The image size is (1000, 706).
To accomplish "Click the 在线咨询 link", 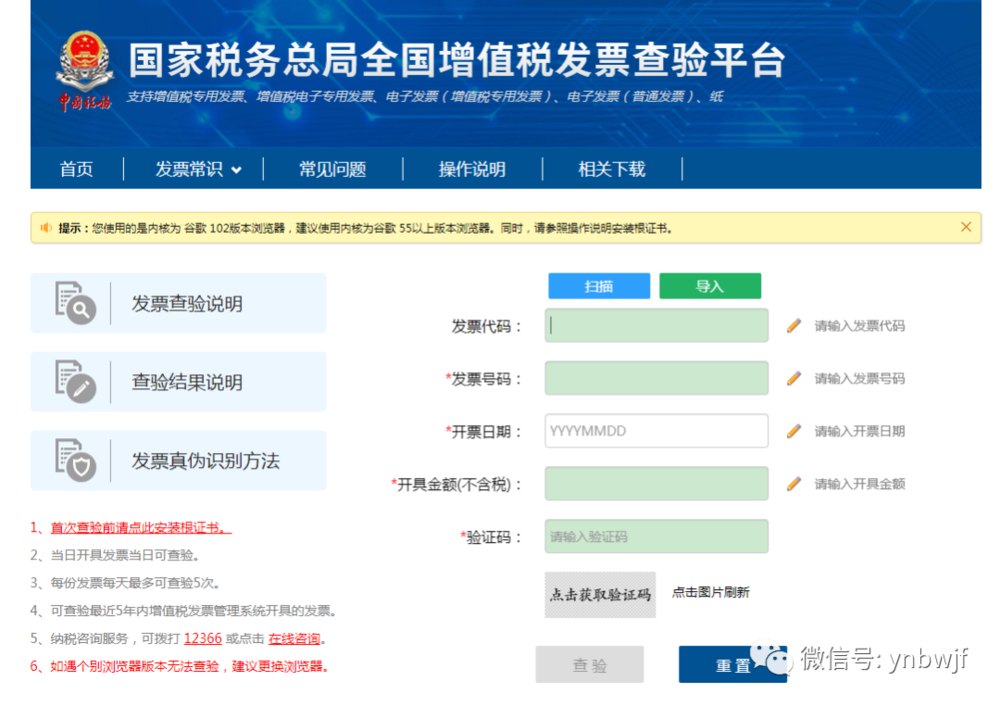I will click(x=294, y=638).
